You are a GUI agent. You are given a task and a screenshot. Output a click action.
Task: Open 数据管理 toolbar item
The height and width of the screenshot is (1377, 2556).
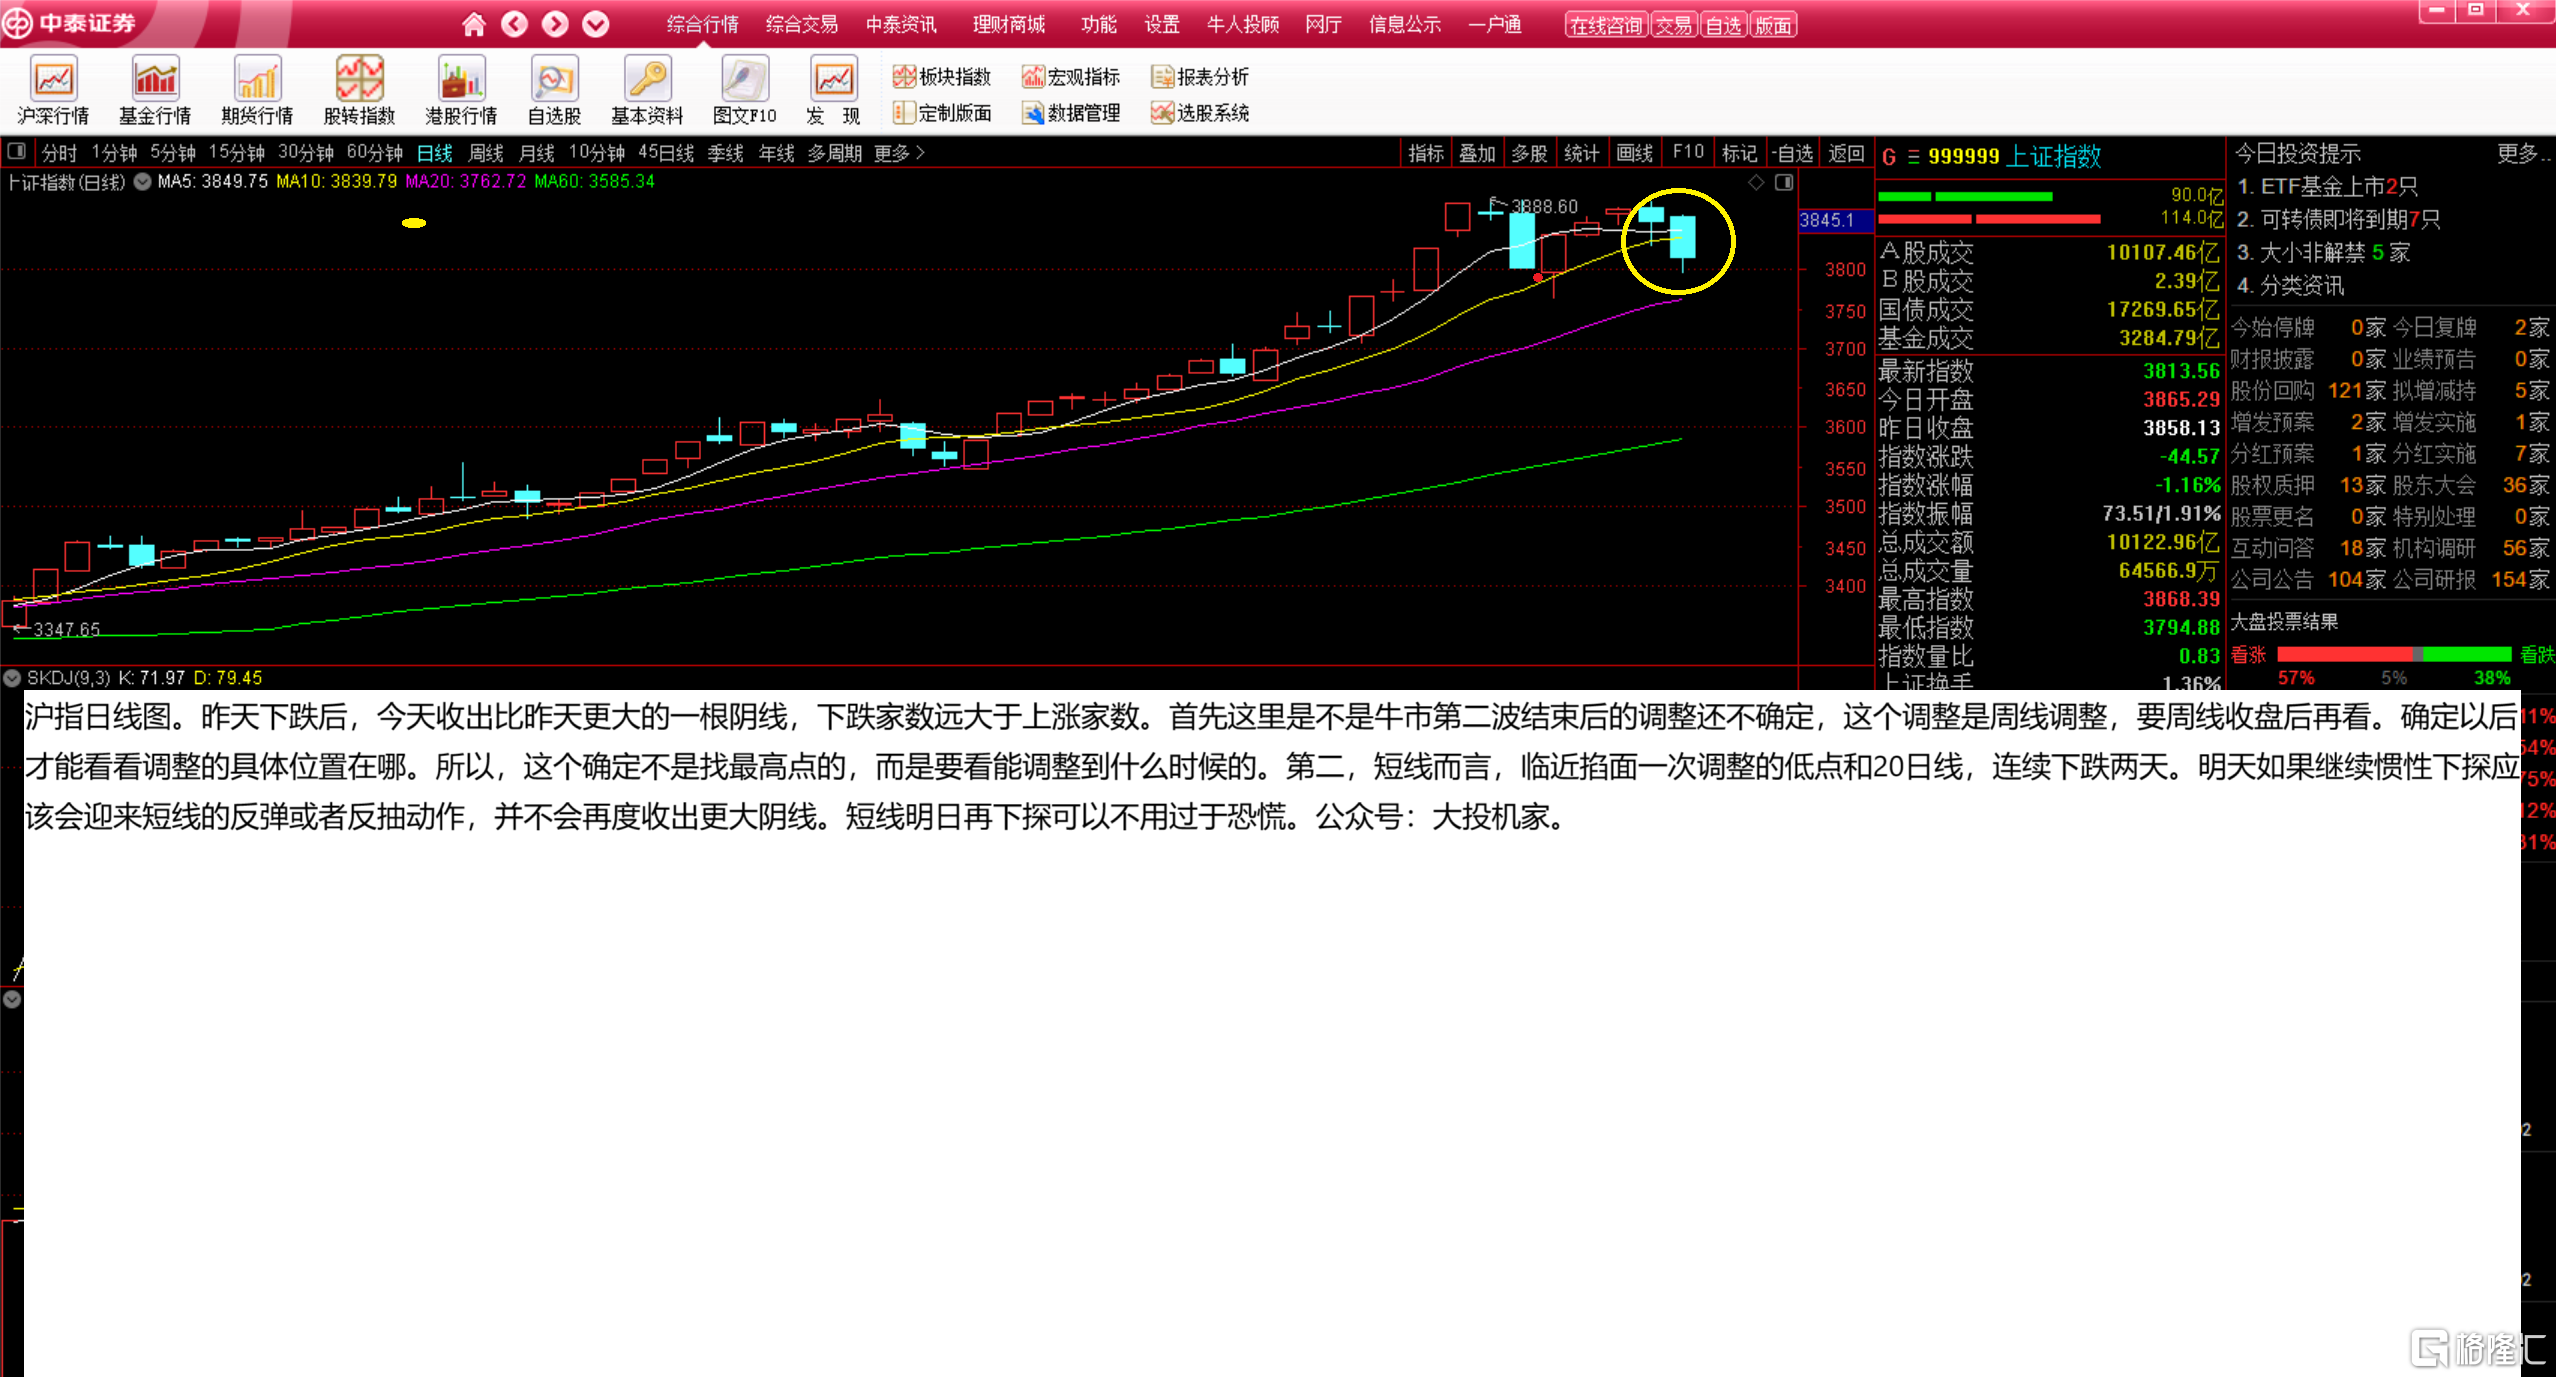(1070, 113)
